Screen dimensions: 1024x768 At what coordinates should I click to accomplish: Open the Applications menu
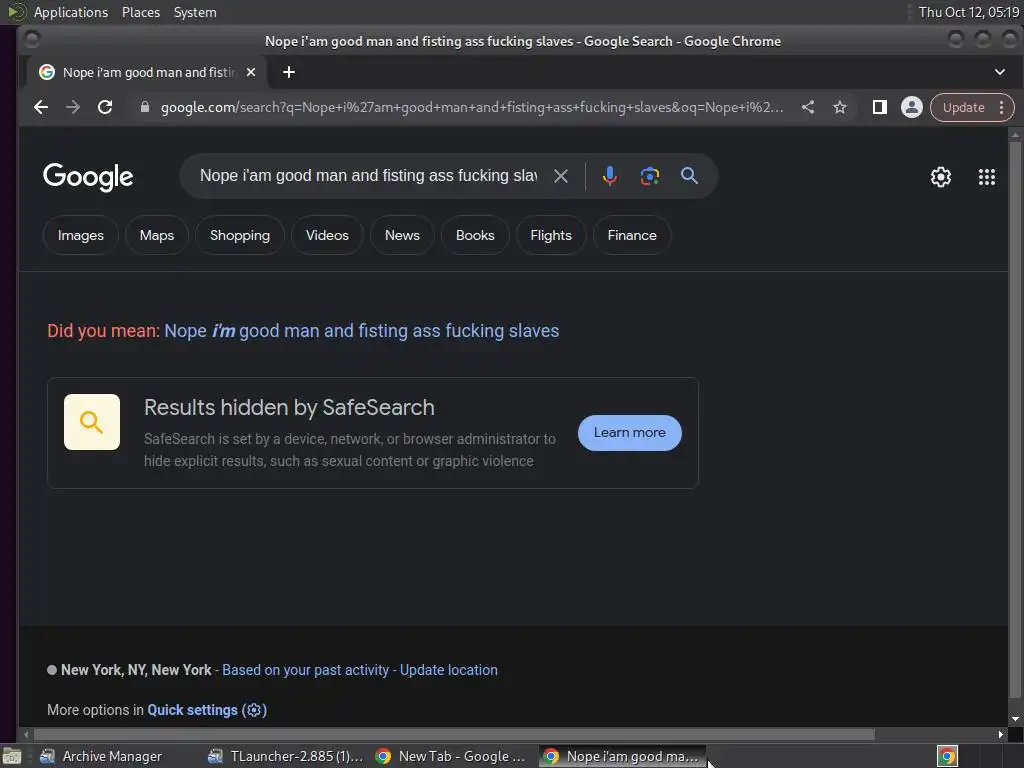(x=71, y=12)
